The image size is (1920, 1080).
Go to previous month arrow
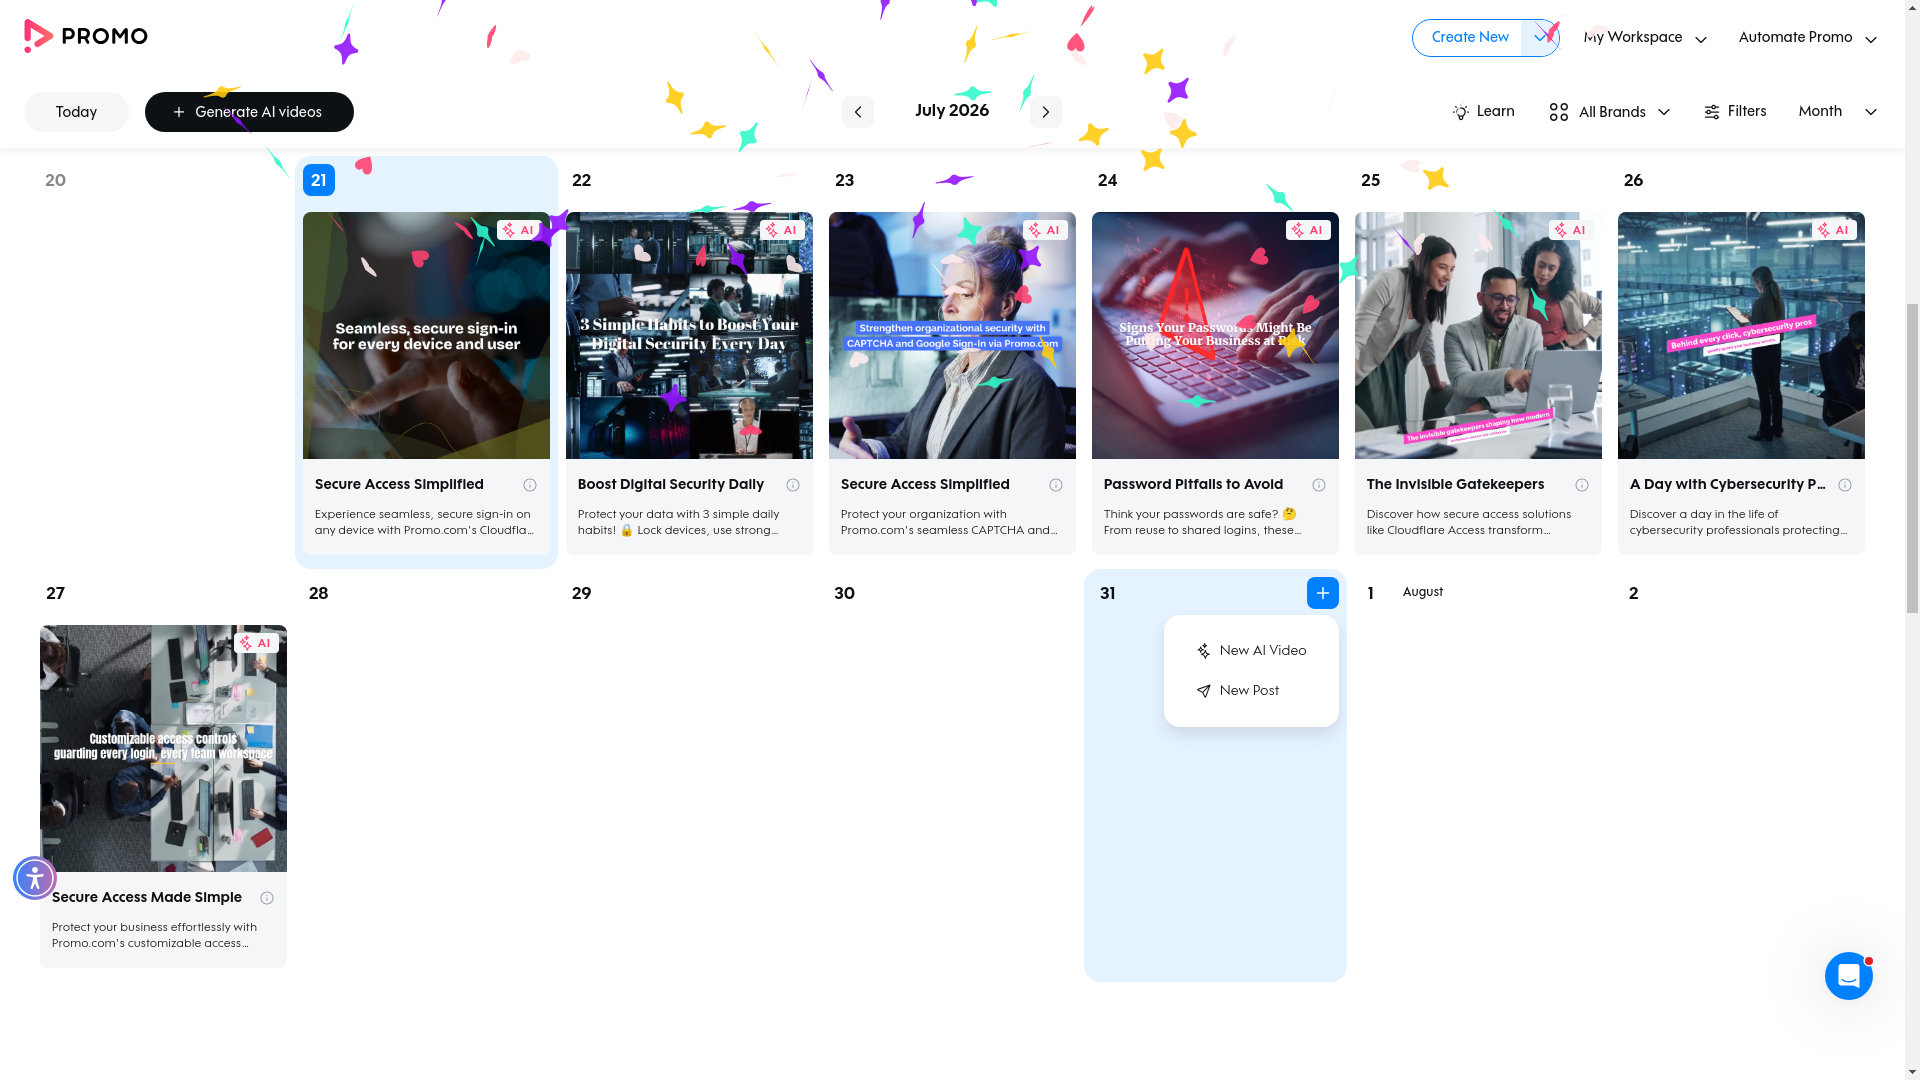857,112
